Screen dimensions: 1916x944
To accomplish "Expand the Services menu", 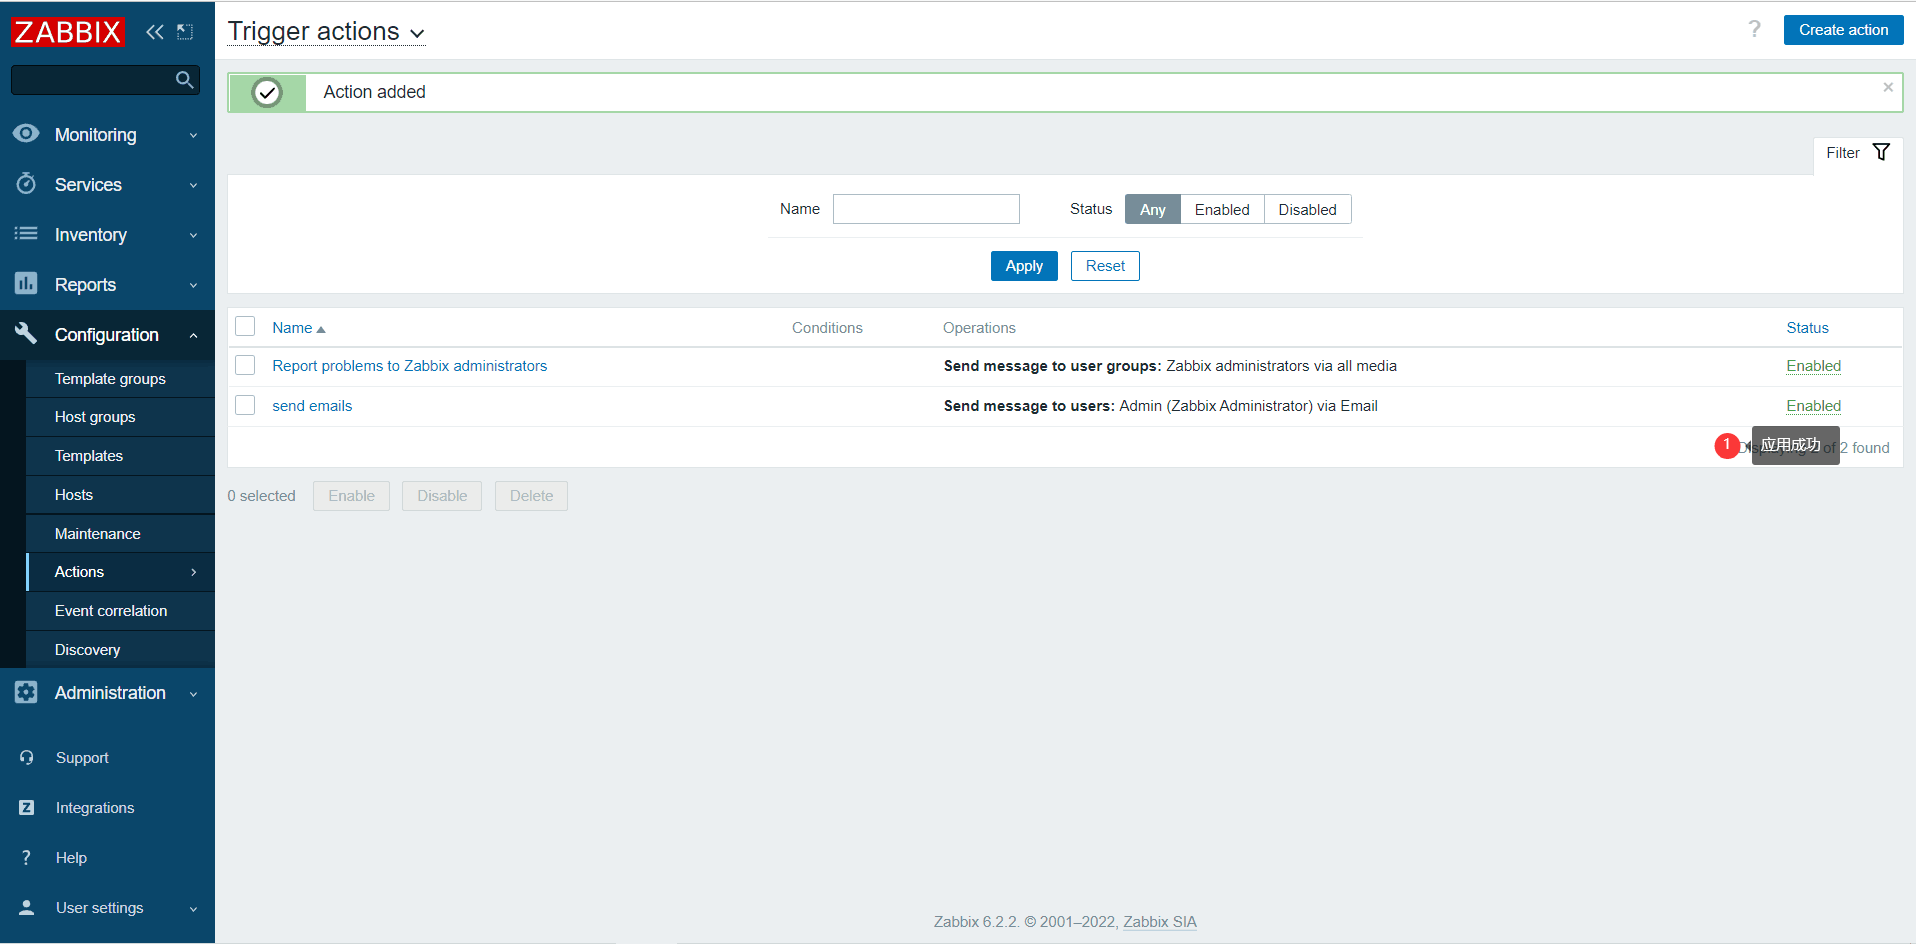I will [x=193, y=185].
